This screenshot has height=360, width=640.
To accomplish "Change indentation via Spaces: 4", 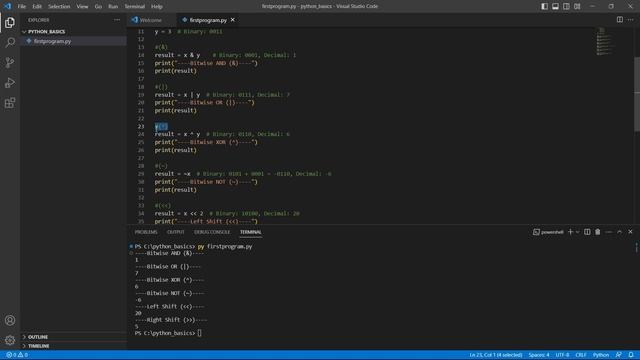I will 539,355.
